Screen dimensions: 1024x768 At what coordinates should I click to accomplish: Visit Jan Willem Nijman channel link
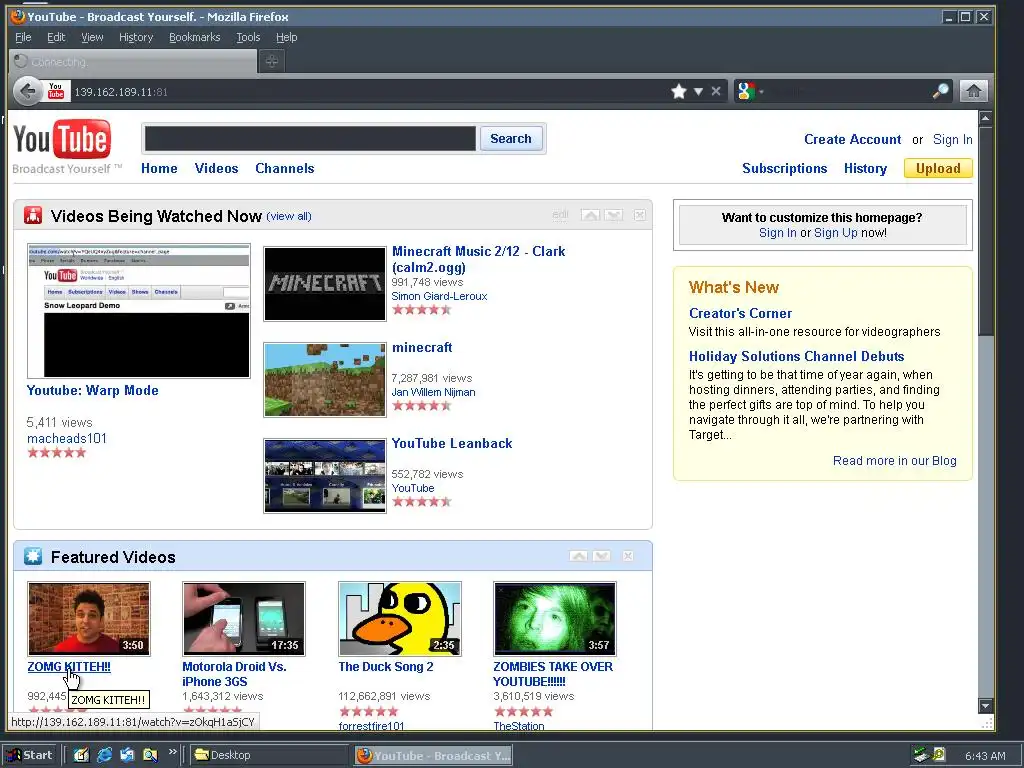point(434,392)
